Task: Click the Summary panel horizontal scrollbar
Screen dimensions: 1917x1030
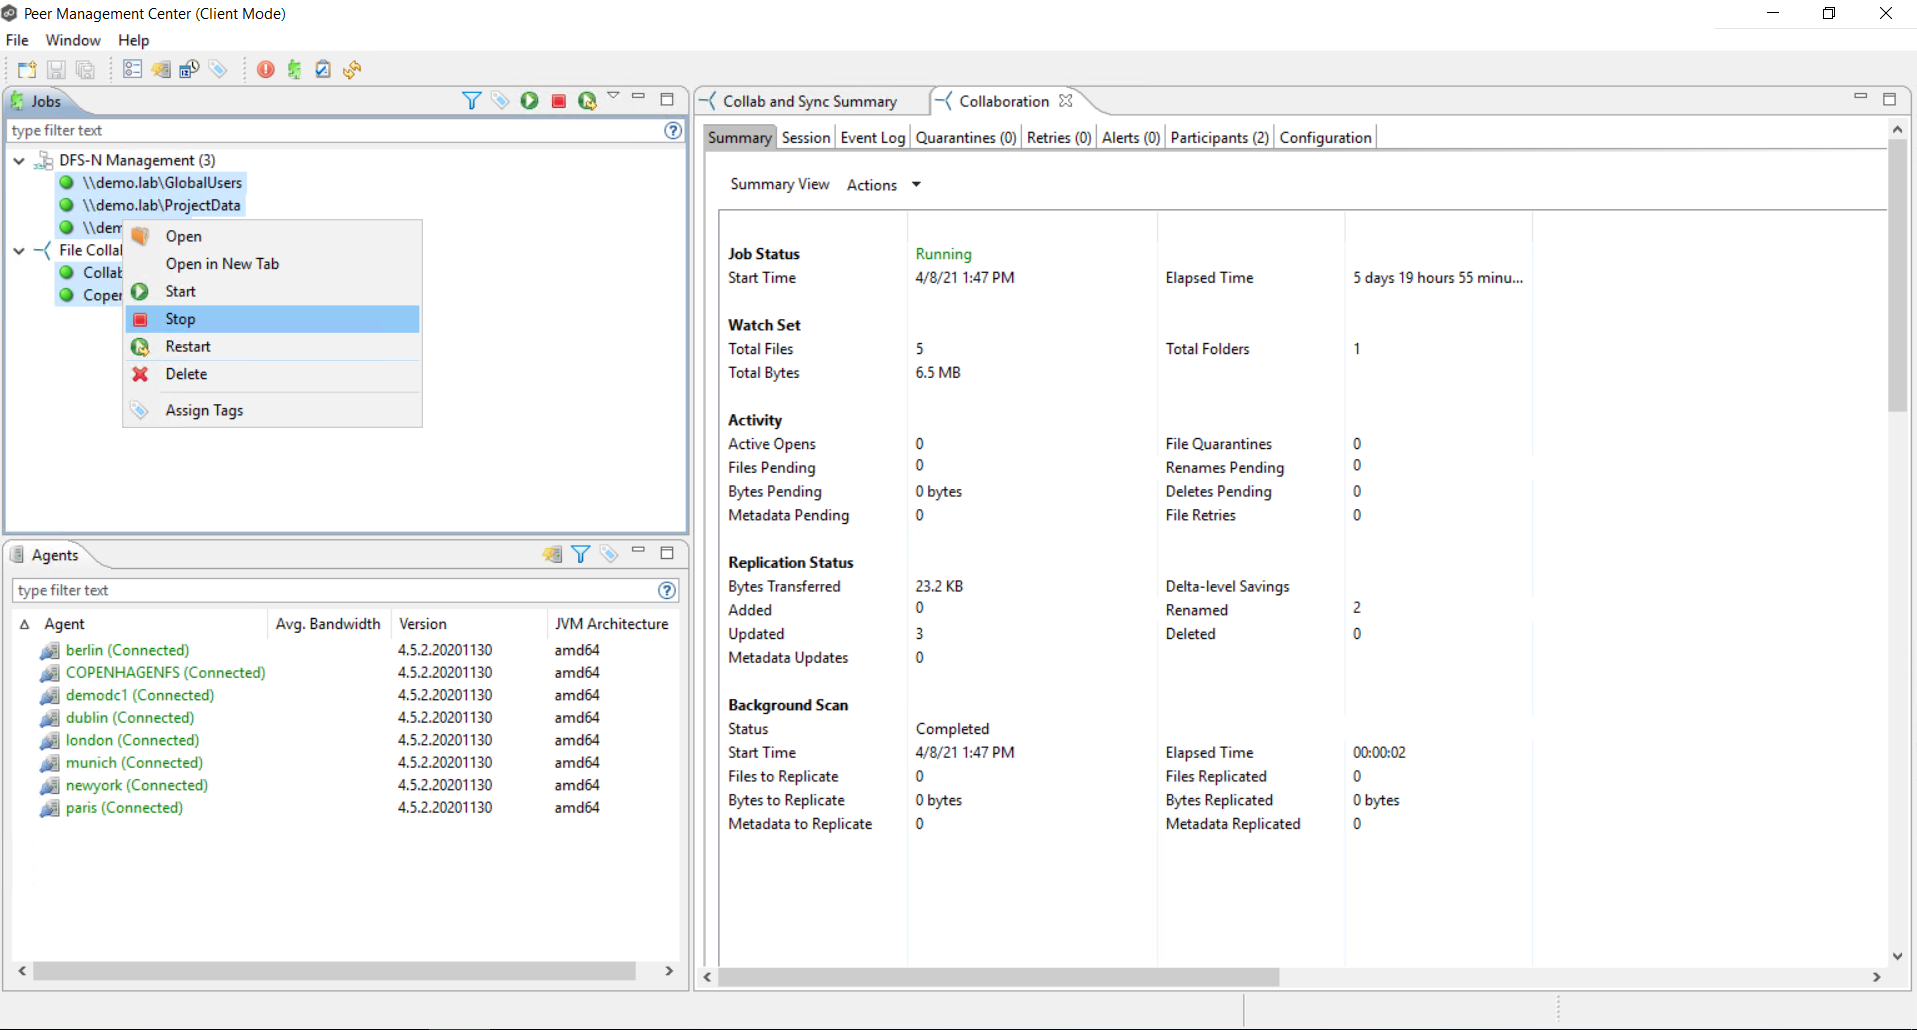Action: coord(998,977)
